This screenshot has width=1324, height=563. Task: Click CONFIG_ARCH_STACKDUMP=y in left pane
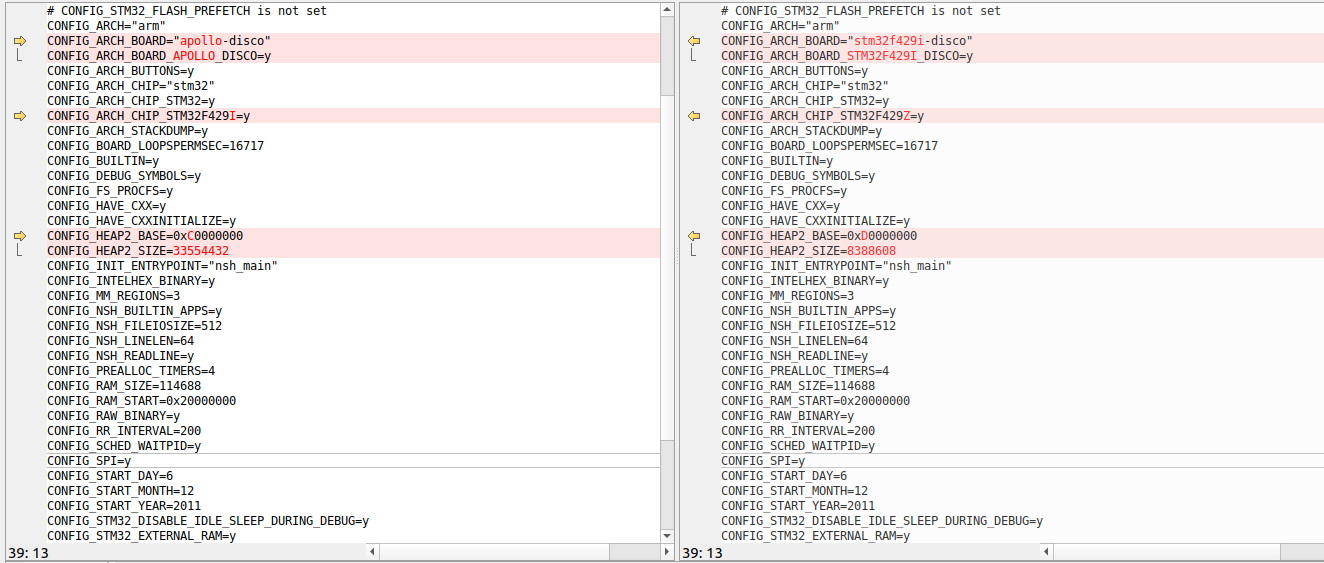click(127, 131)
